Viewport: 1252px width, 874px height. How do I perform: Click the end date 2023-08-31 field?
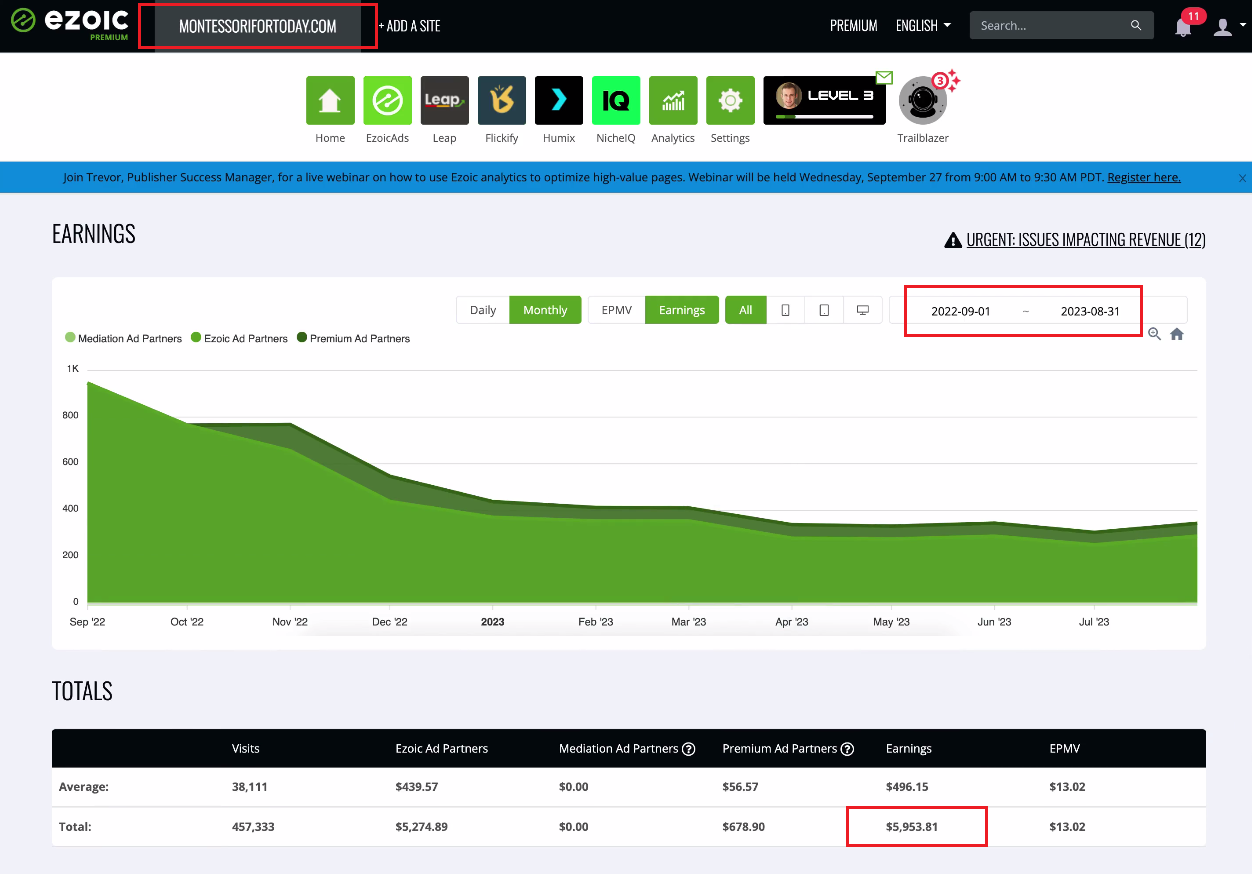[1090, 311]
